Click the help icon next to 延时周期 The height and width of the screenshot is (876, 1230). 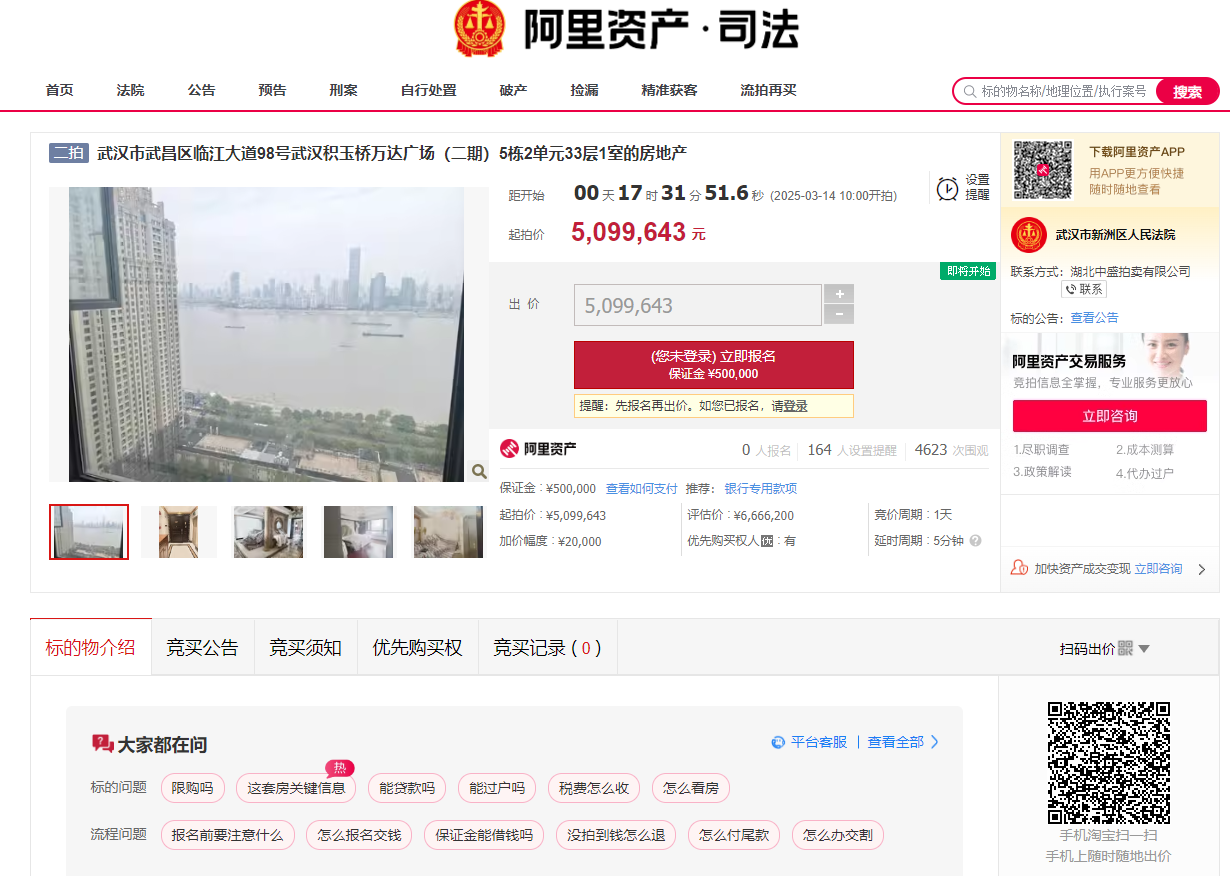coord(975,541)
